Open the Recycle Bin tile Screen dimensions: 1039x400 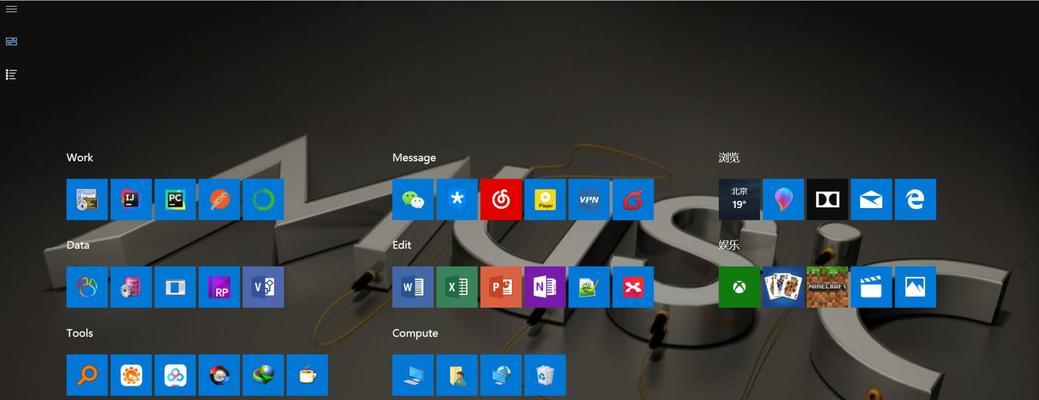(x=545, y=375)
